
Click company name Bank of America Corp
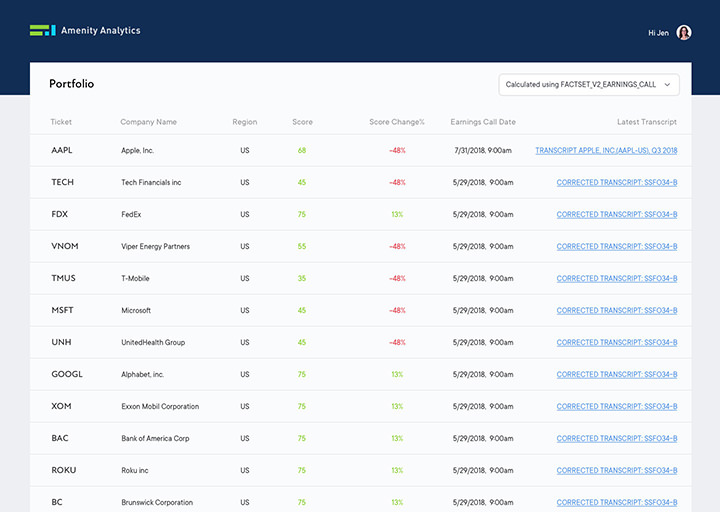155,439
